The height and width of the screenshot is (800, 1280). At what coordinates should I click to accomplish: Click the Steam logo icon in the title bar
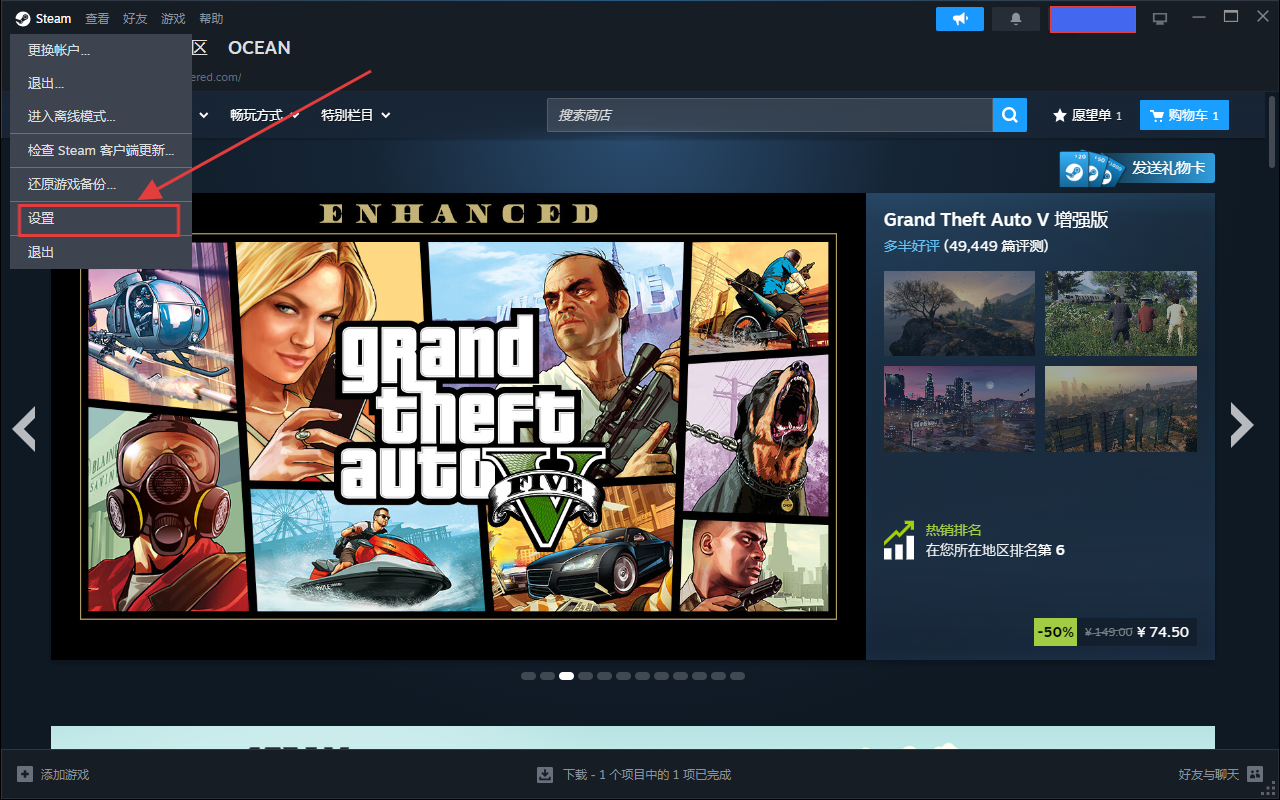[x=22, y=19]
